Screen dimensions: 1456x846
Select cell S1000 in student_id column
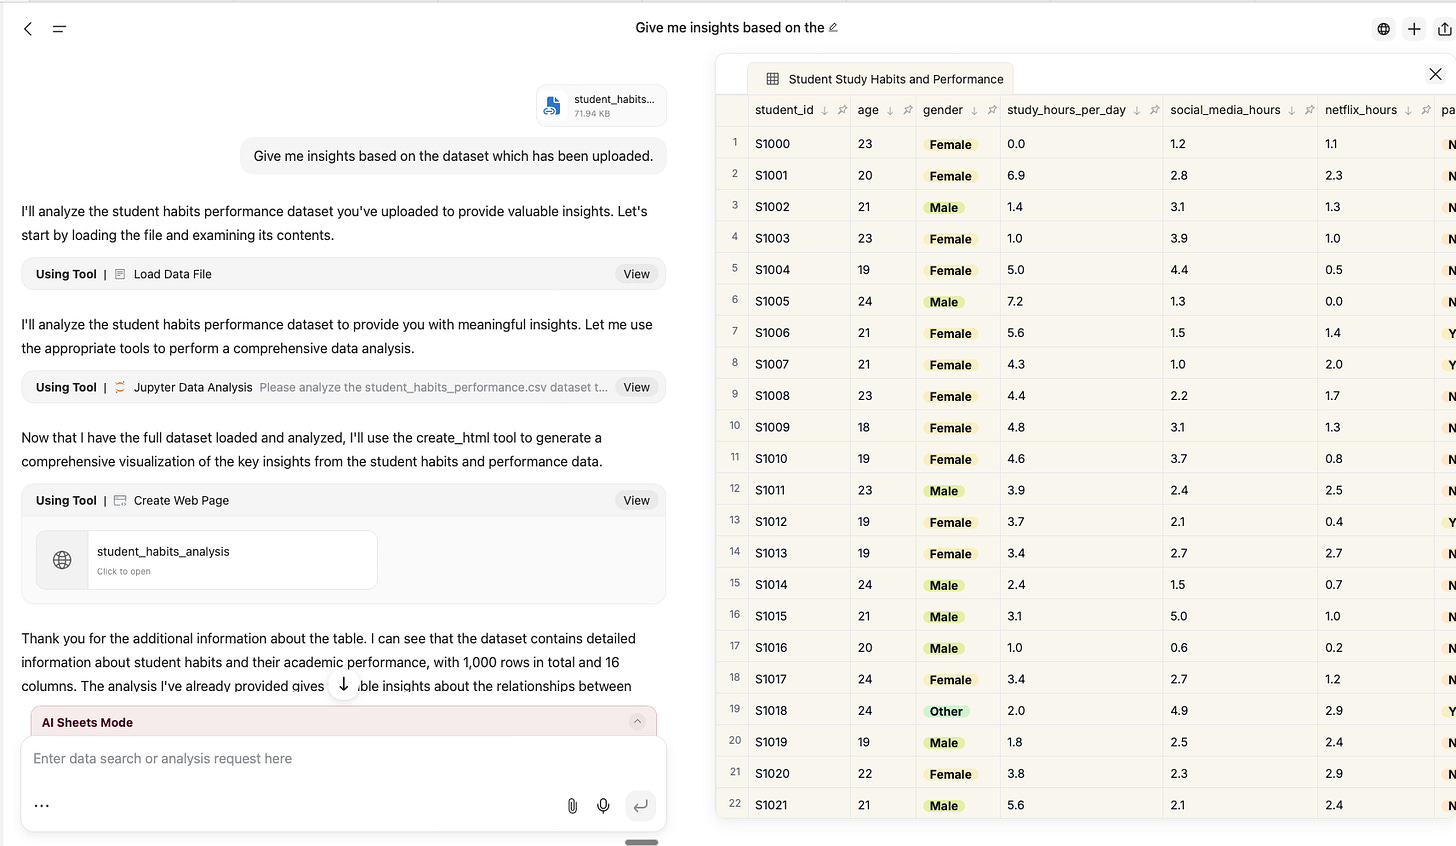(x=799, y=144)
